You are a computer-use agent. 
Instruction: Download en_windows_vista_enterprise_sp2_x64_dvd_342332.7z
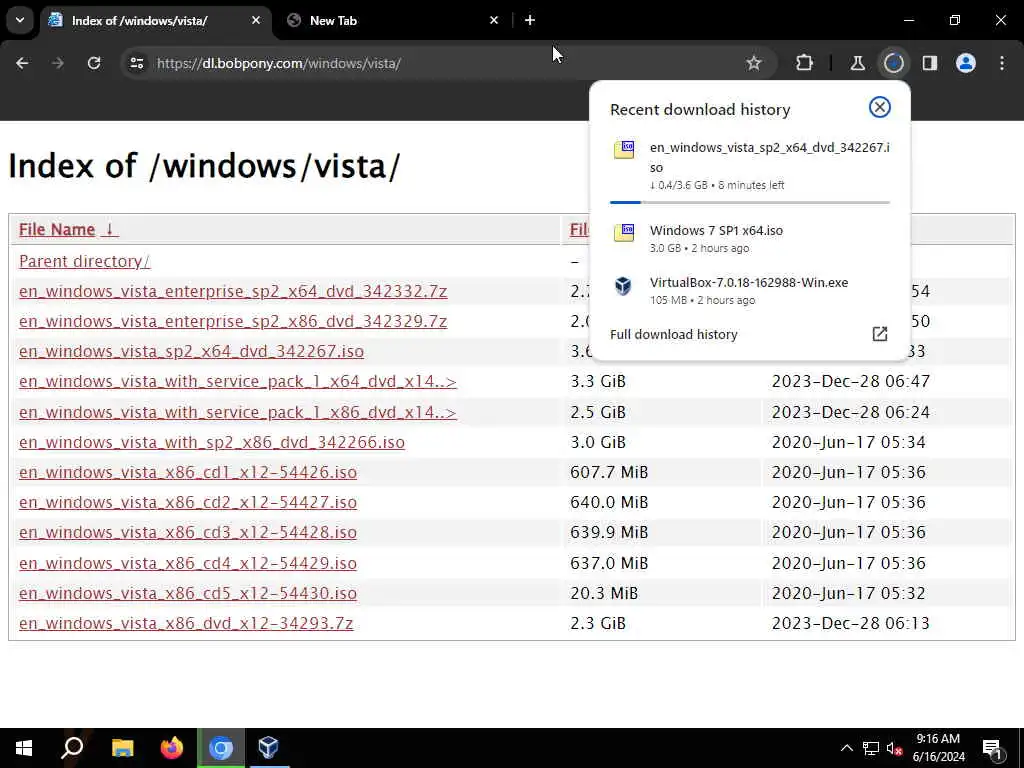click(233, 291)
